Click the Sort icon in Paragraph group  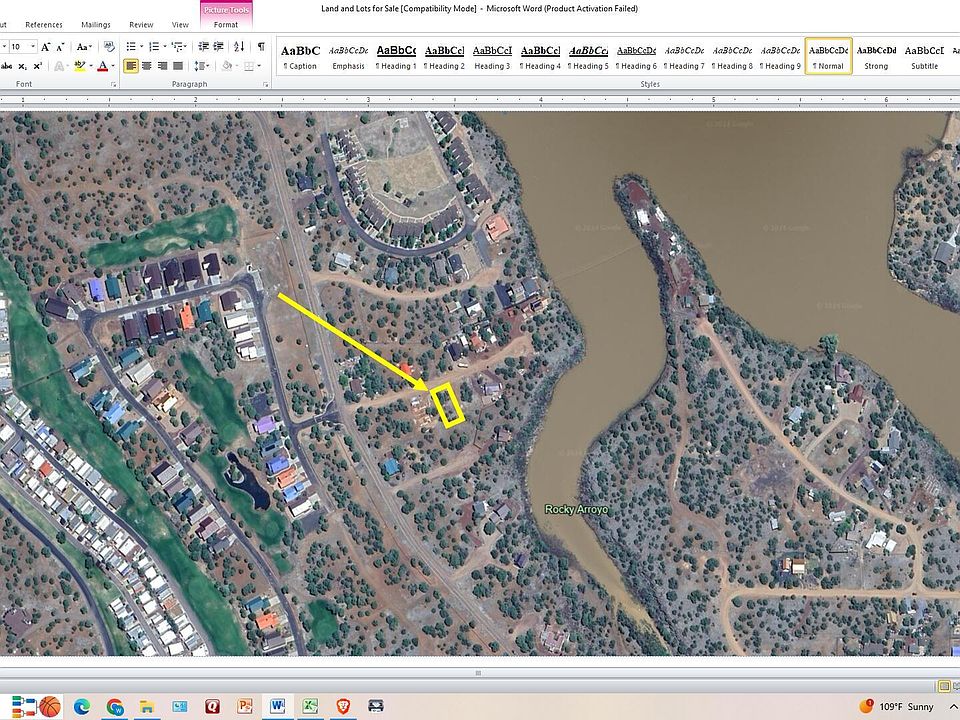click(239, 47)
